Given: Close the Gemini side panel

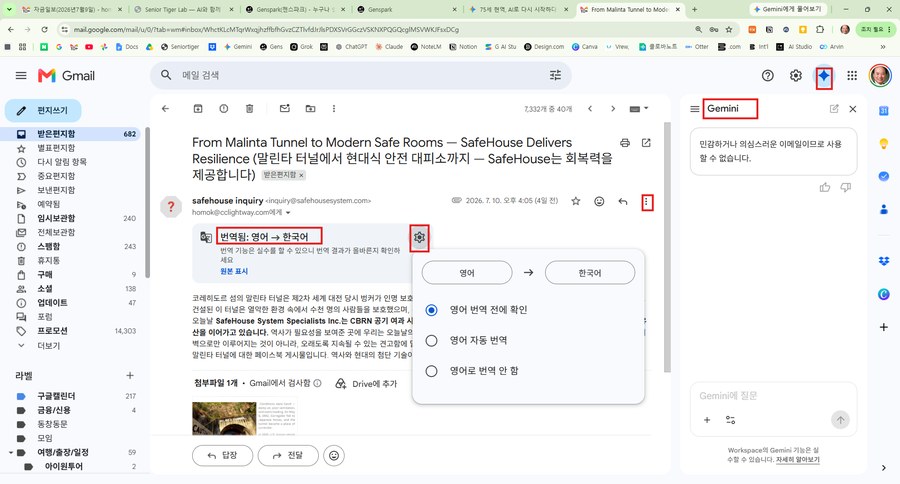Looking at the screenshot, I should pos(853,109).
